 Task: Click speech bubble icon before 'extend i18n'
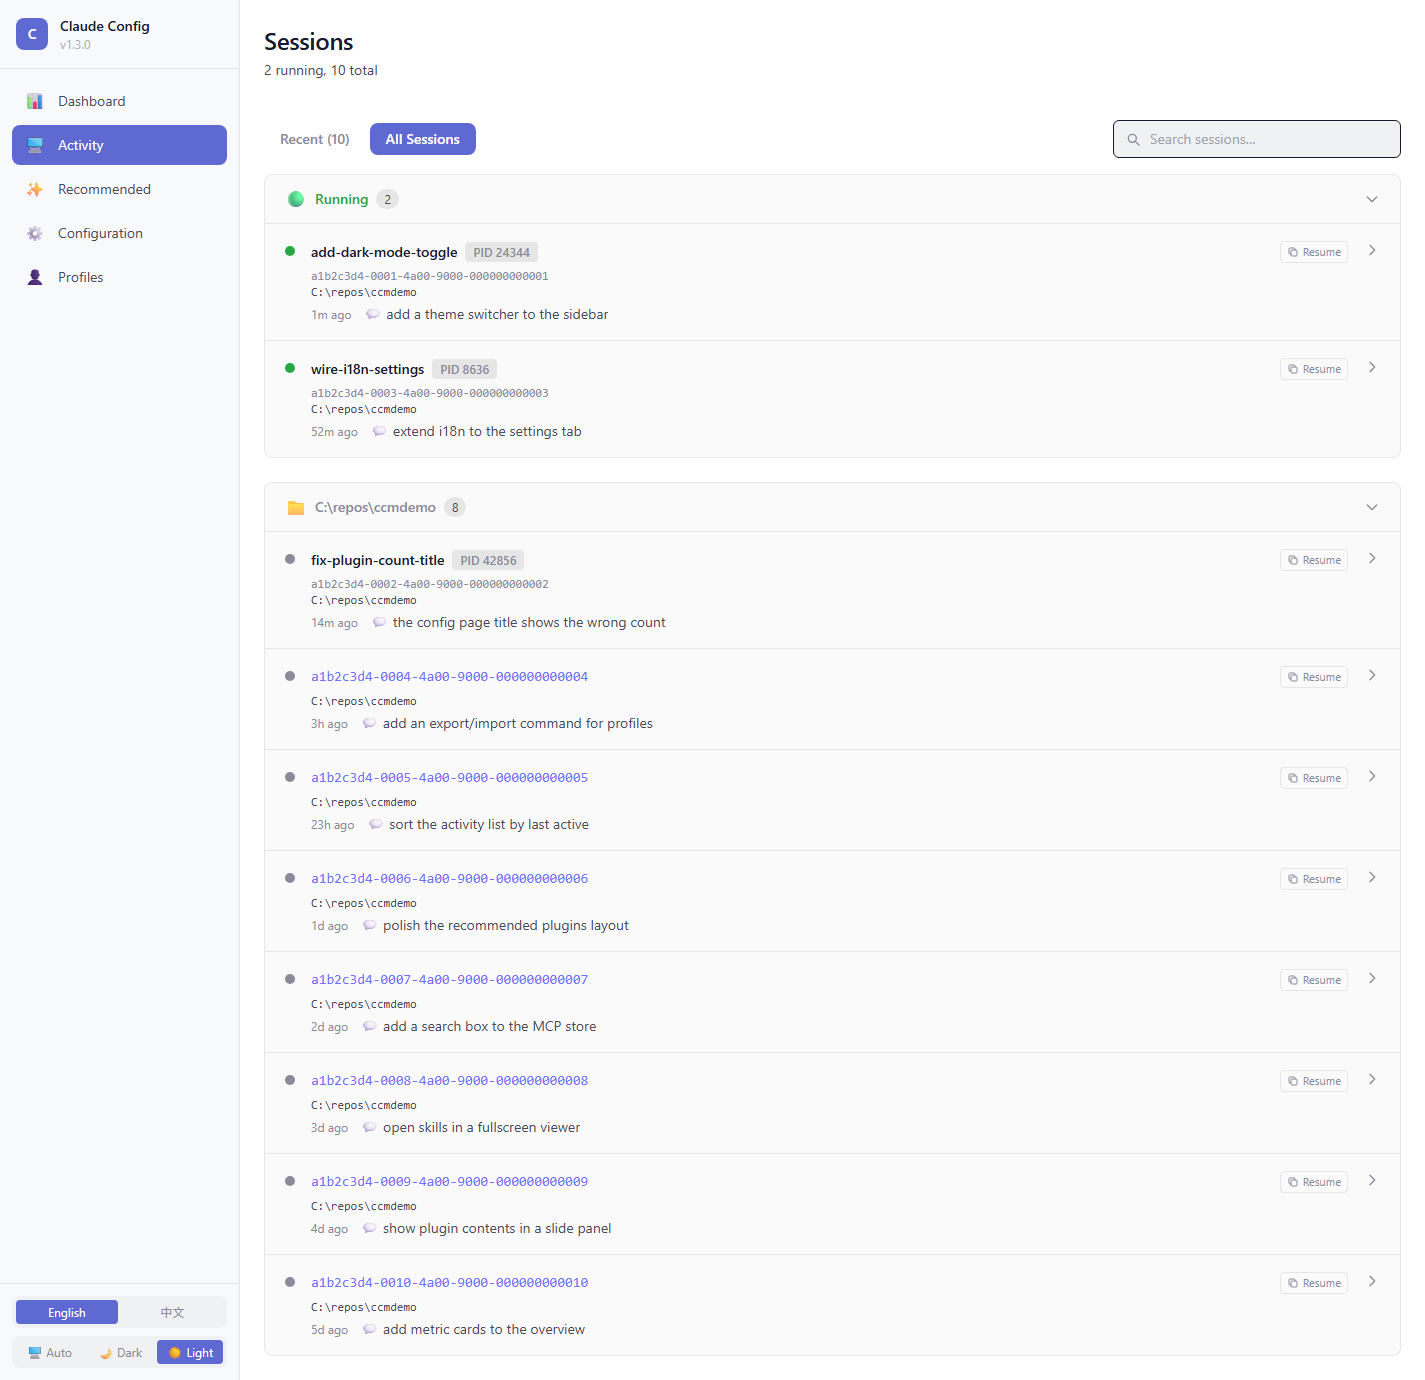click(x=379, y=431)
